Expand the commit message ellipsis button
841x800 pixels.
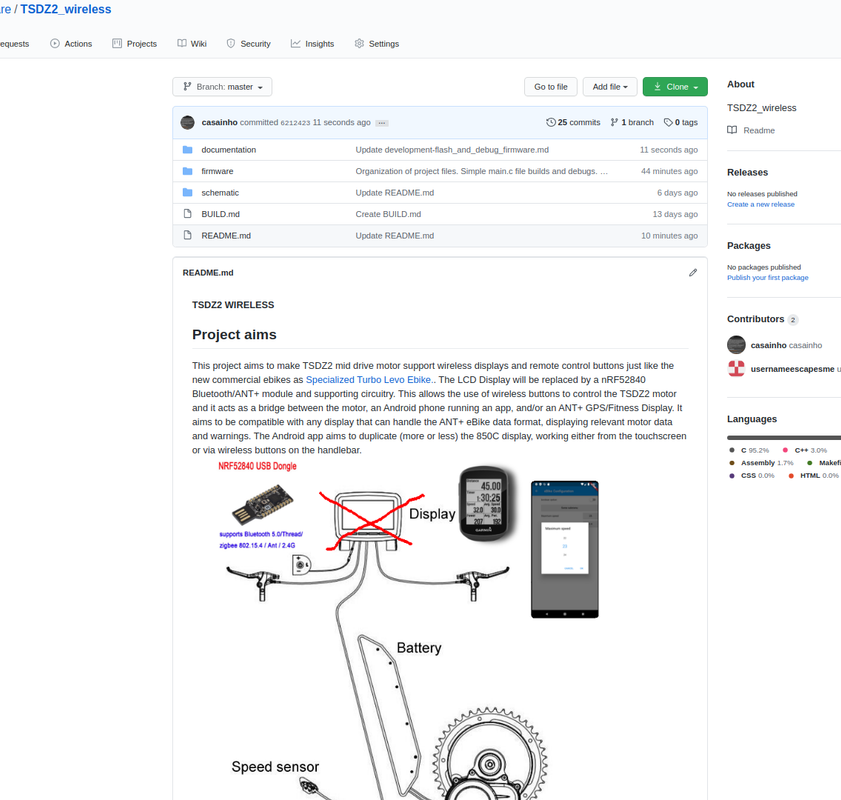click(x=382, y=123)
